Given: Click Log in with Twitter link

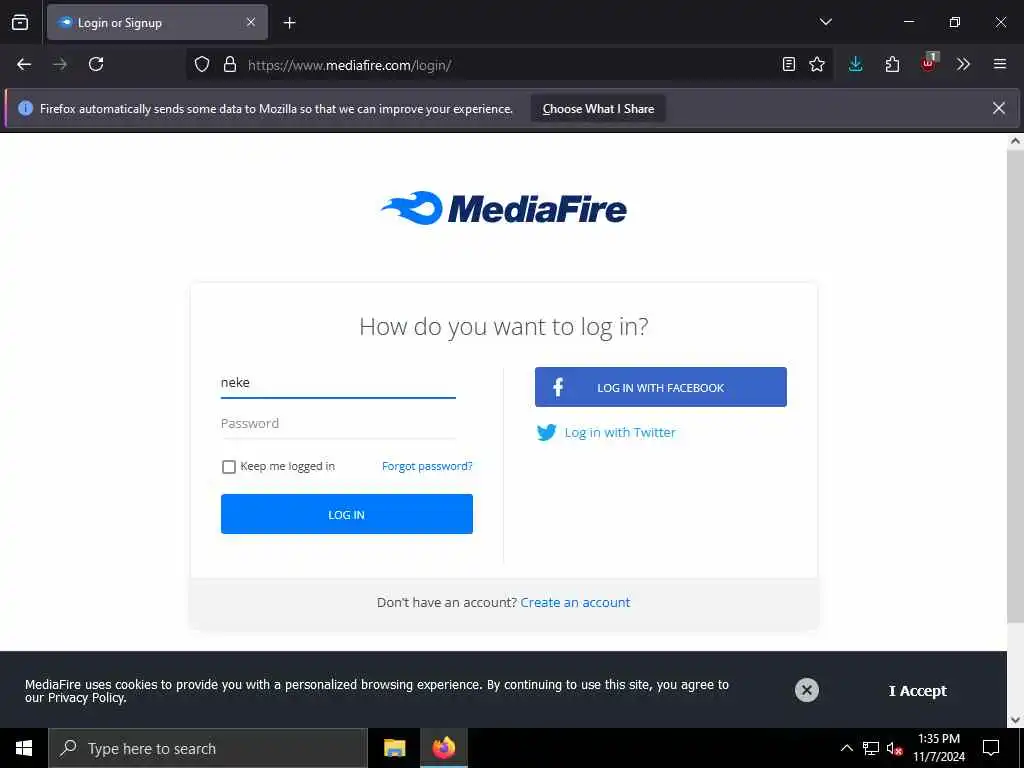Looking at the screenshot, I should (606, 432).
